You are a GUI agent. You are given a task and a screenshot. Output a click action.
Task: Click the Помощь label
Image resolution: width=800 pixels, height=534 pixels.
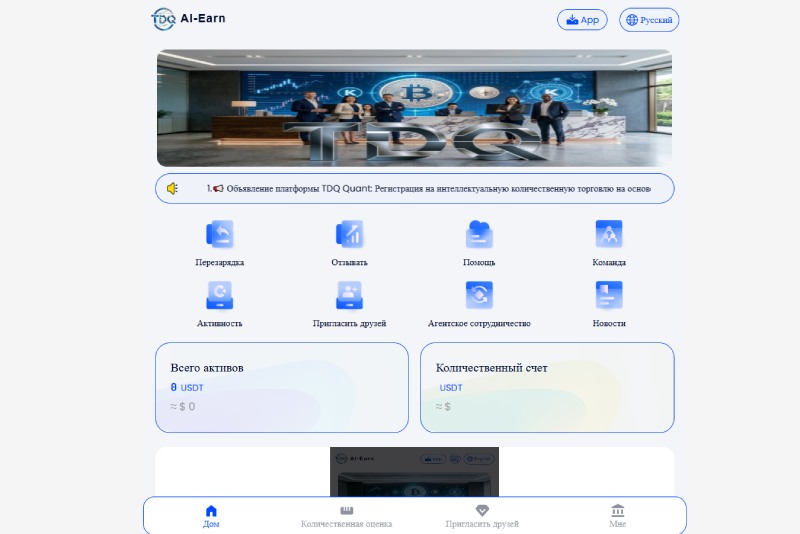coord(479,262)
